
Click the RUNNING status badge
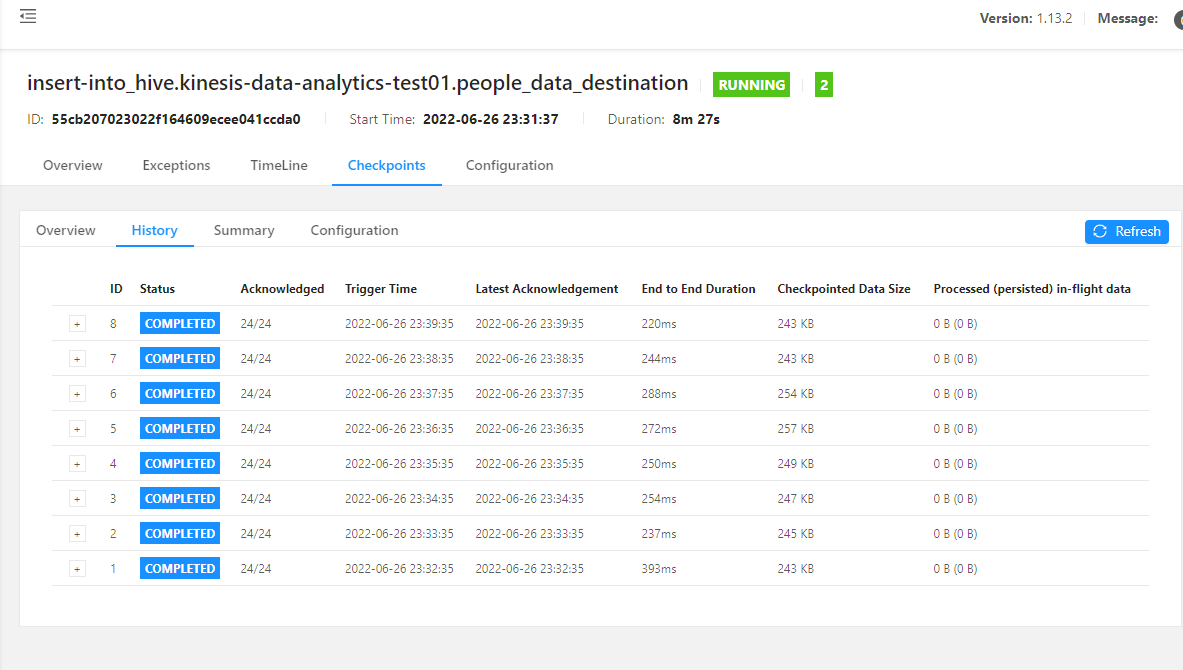(x=751, y=85)
